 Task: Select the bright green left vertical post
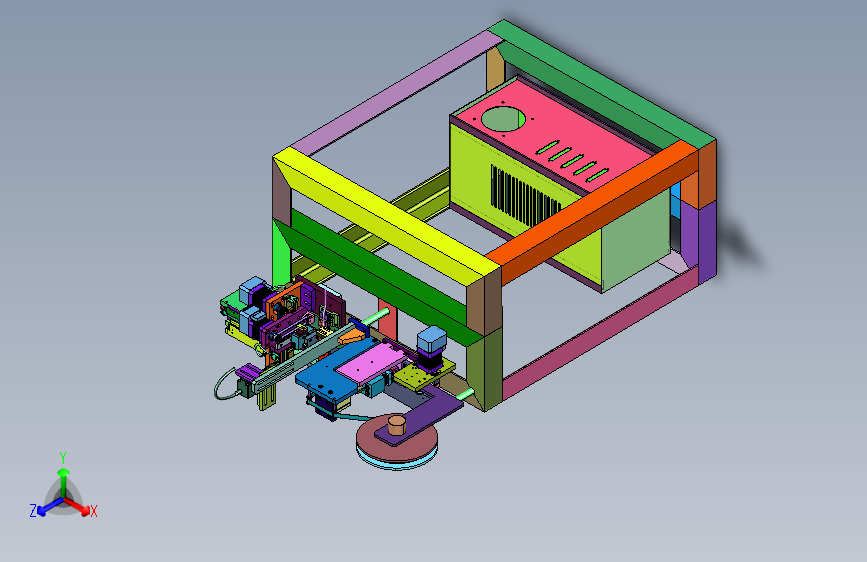281,252
